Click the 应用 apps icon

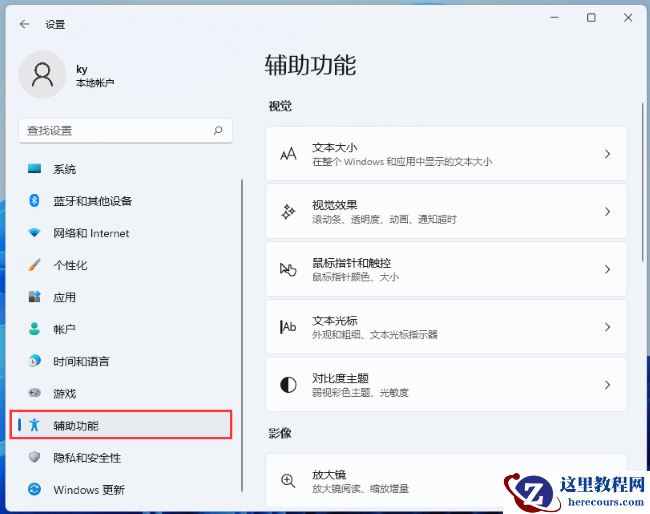[34, 296]
